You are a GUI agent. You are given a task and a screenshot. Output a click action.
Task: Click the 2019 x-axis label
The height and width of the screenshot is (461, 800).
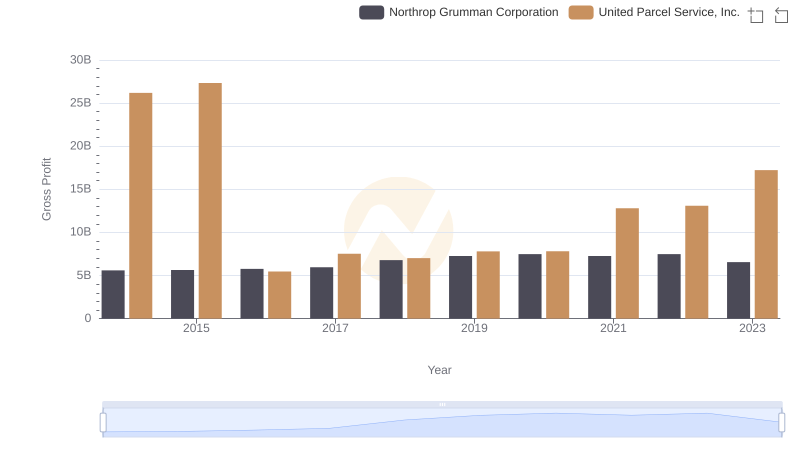tap(474, 328)
